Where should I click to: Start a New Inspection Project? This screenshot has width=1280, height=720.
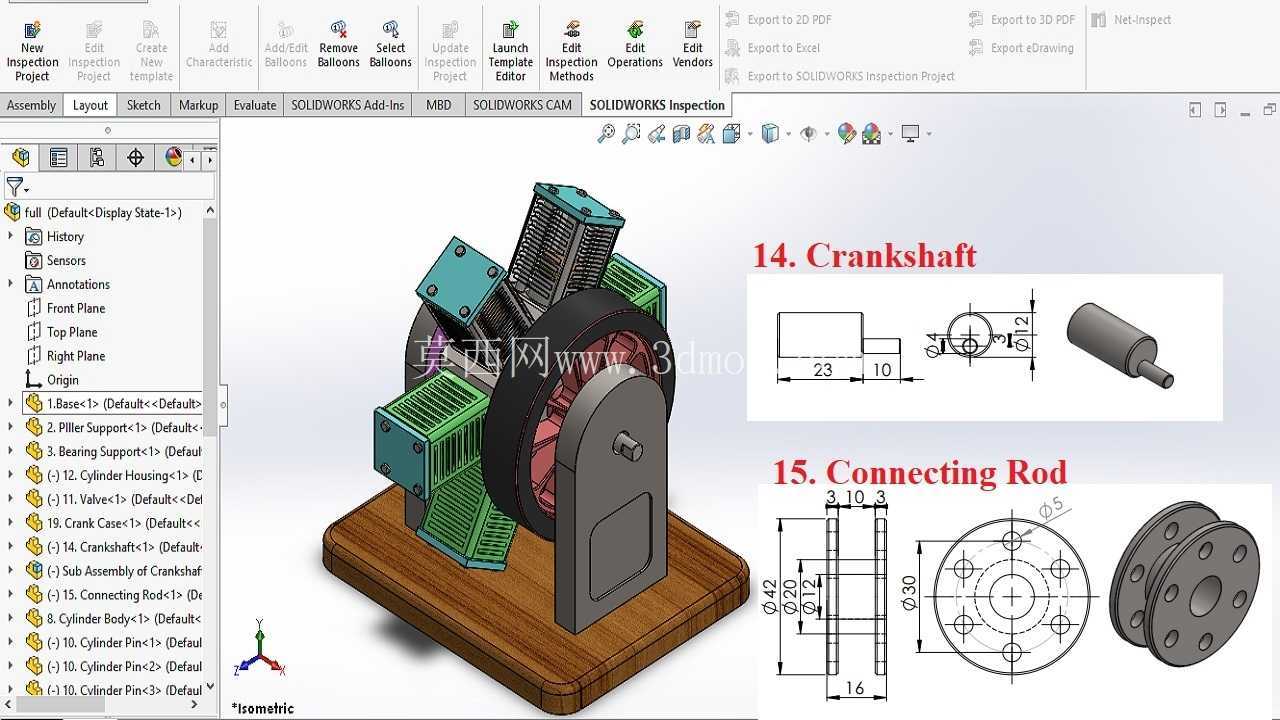(32, 49)
